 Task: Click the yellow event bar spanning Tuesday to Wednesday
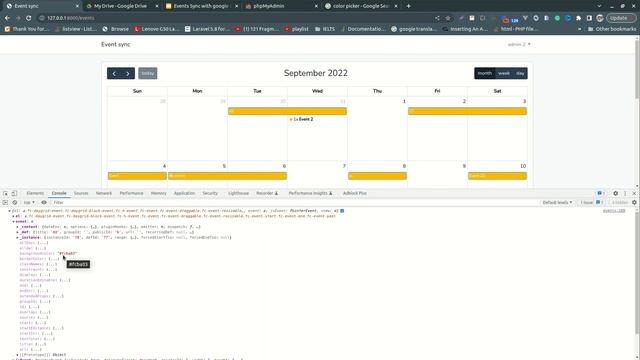tap(287, 111)
